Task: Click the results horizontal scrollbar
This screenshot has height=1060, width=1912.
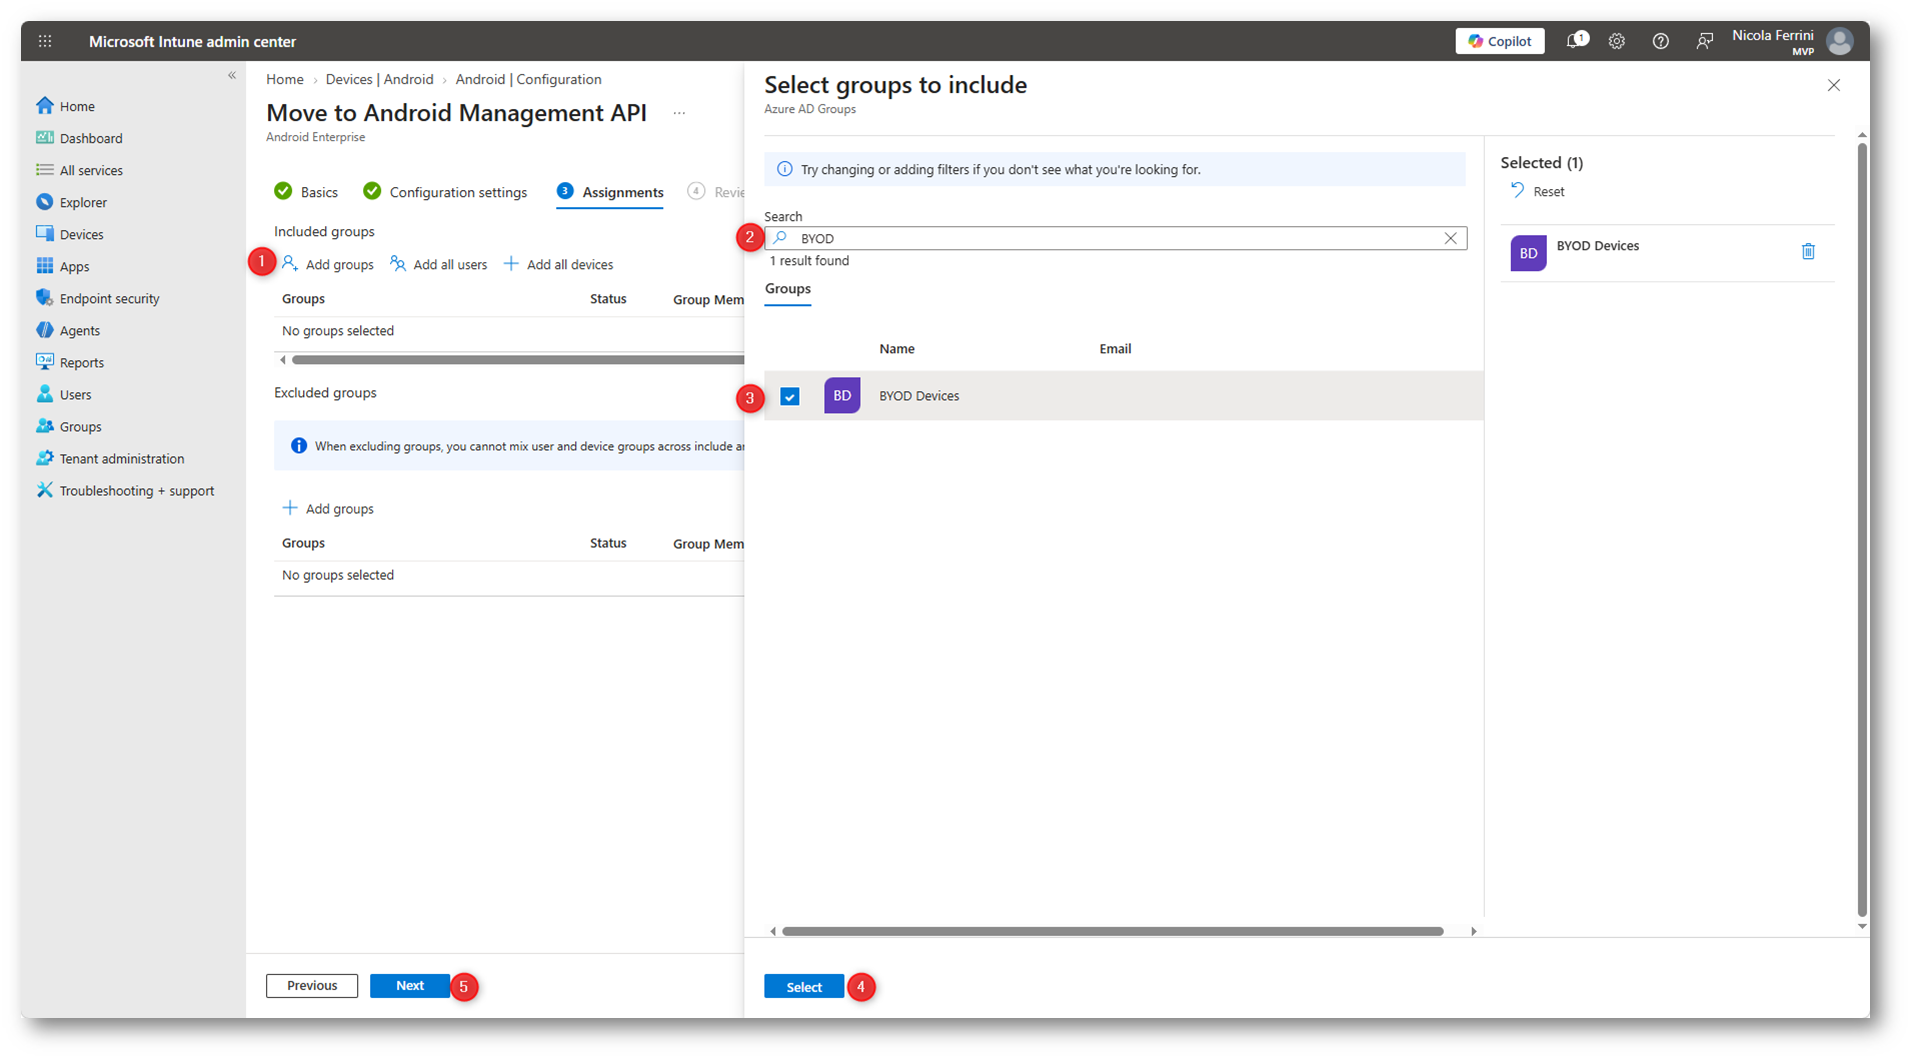Action: pyautogui.click(x=1113, y=931)
